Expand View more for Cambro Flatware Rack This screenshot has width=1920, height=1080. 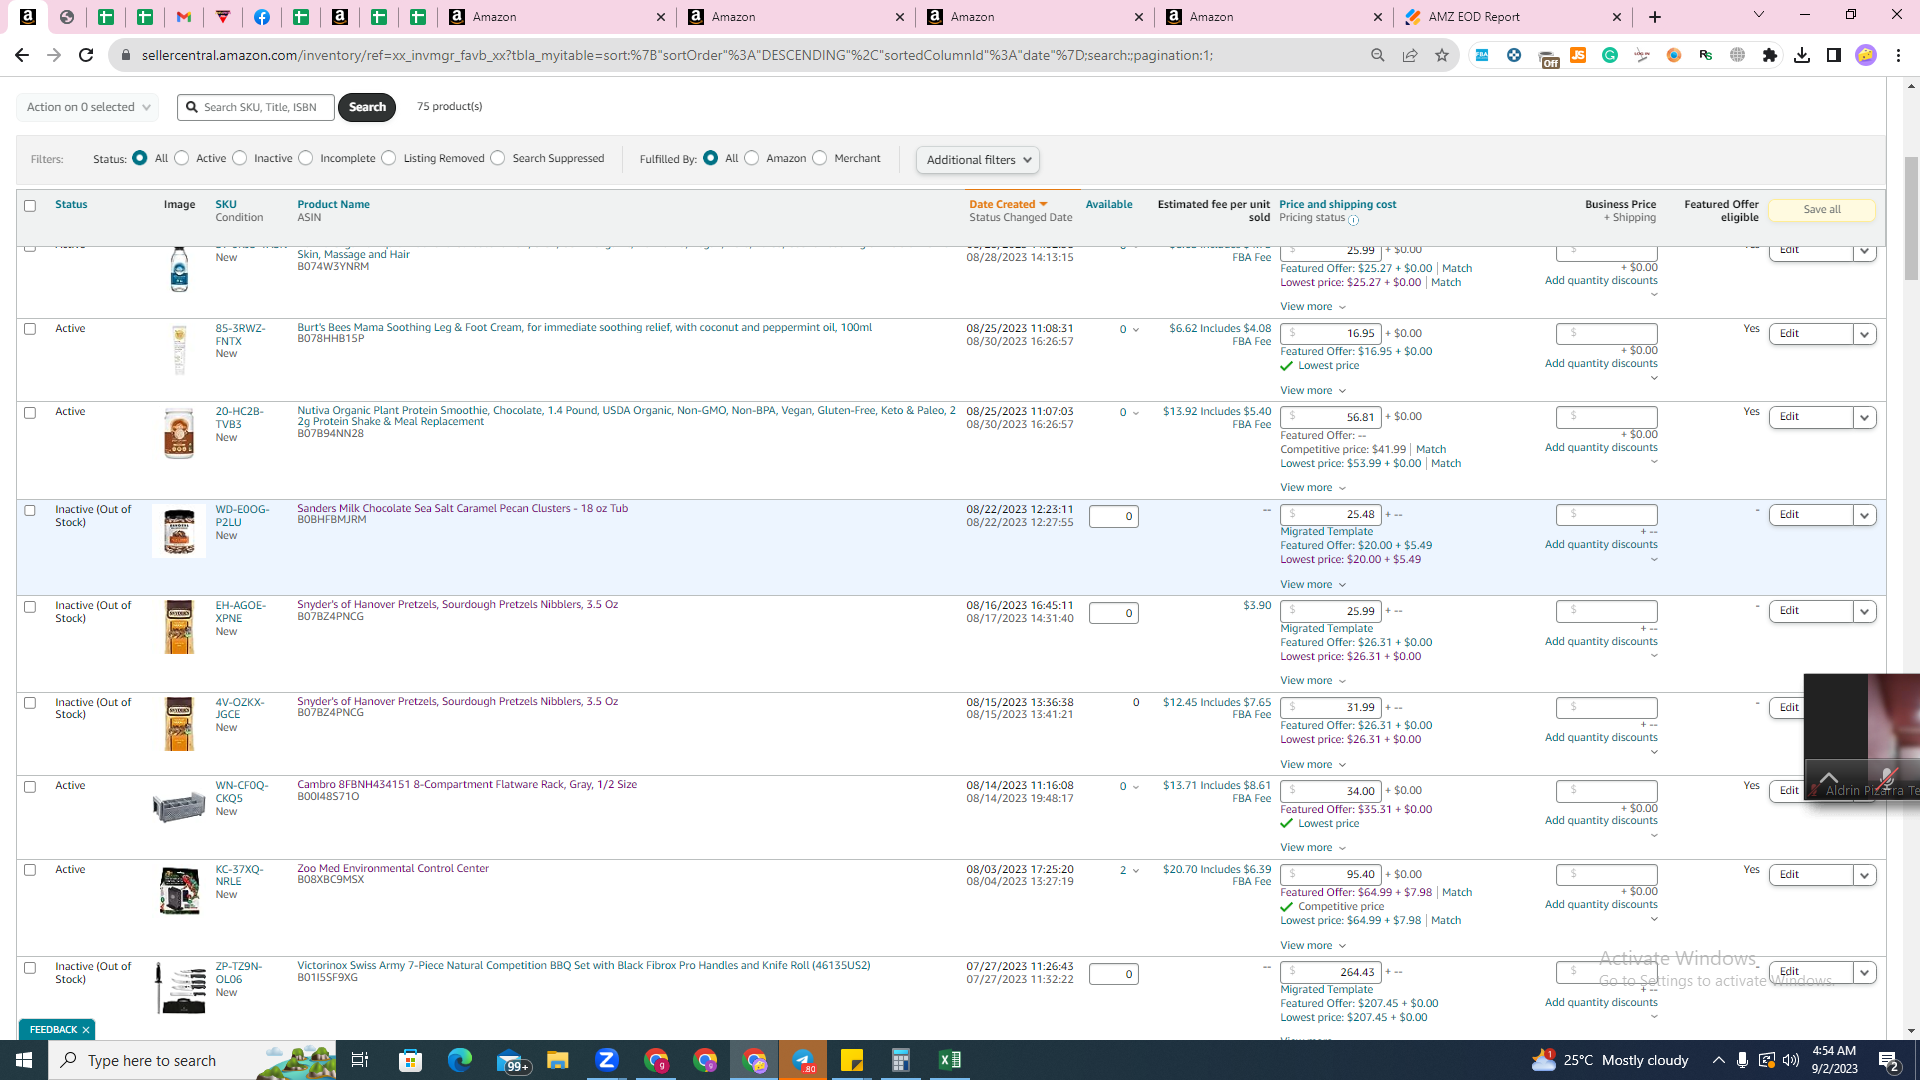[1313, 848]
